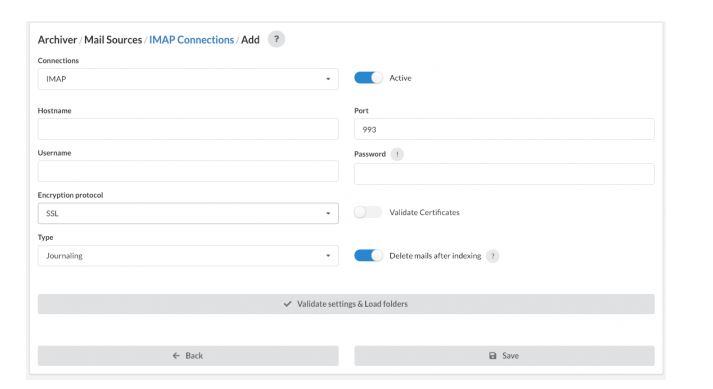Screen dimensions: 713x389
Task: Open the Encryption protocol dropdown showing SSL
Action: click(188, 213)
